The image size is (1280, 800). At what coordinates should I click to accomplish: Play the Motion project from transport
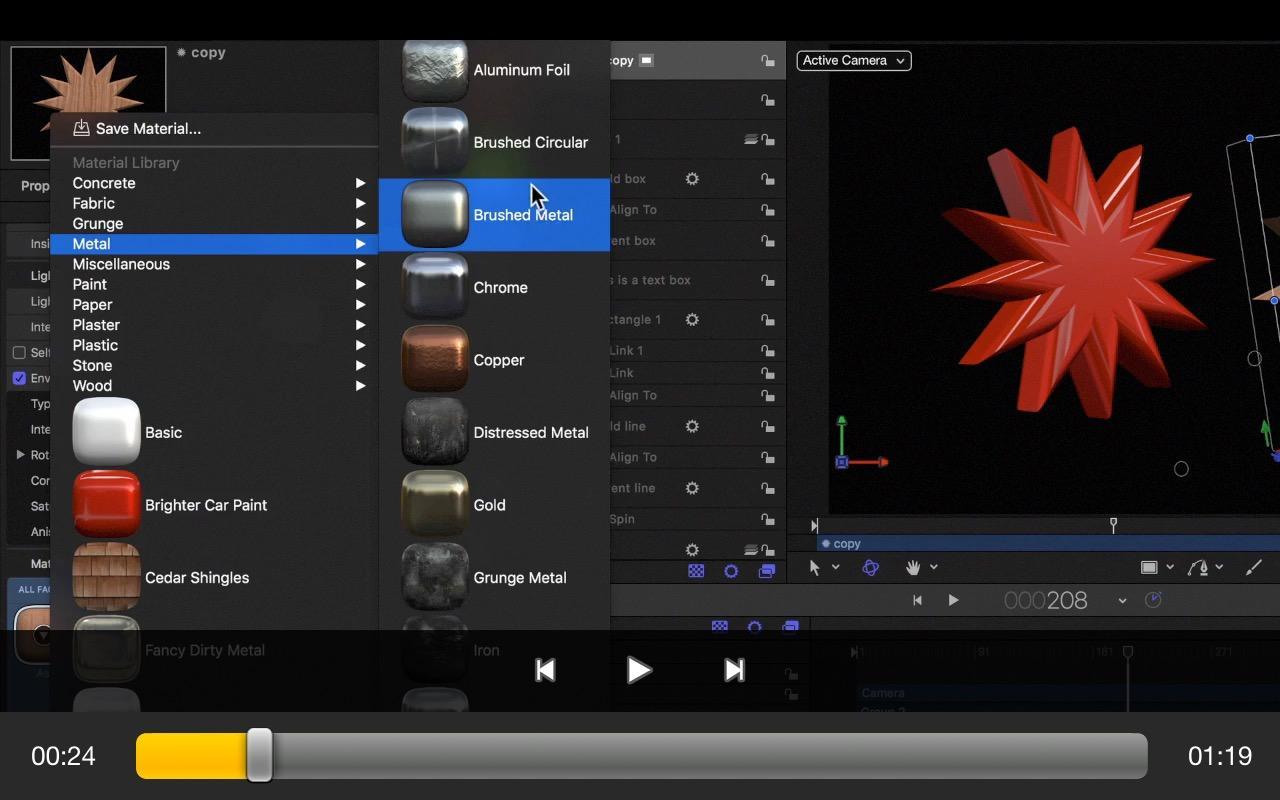pyautogui.click(x=953, y=601)
